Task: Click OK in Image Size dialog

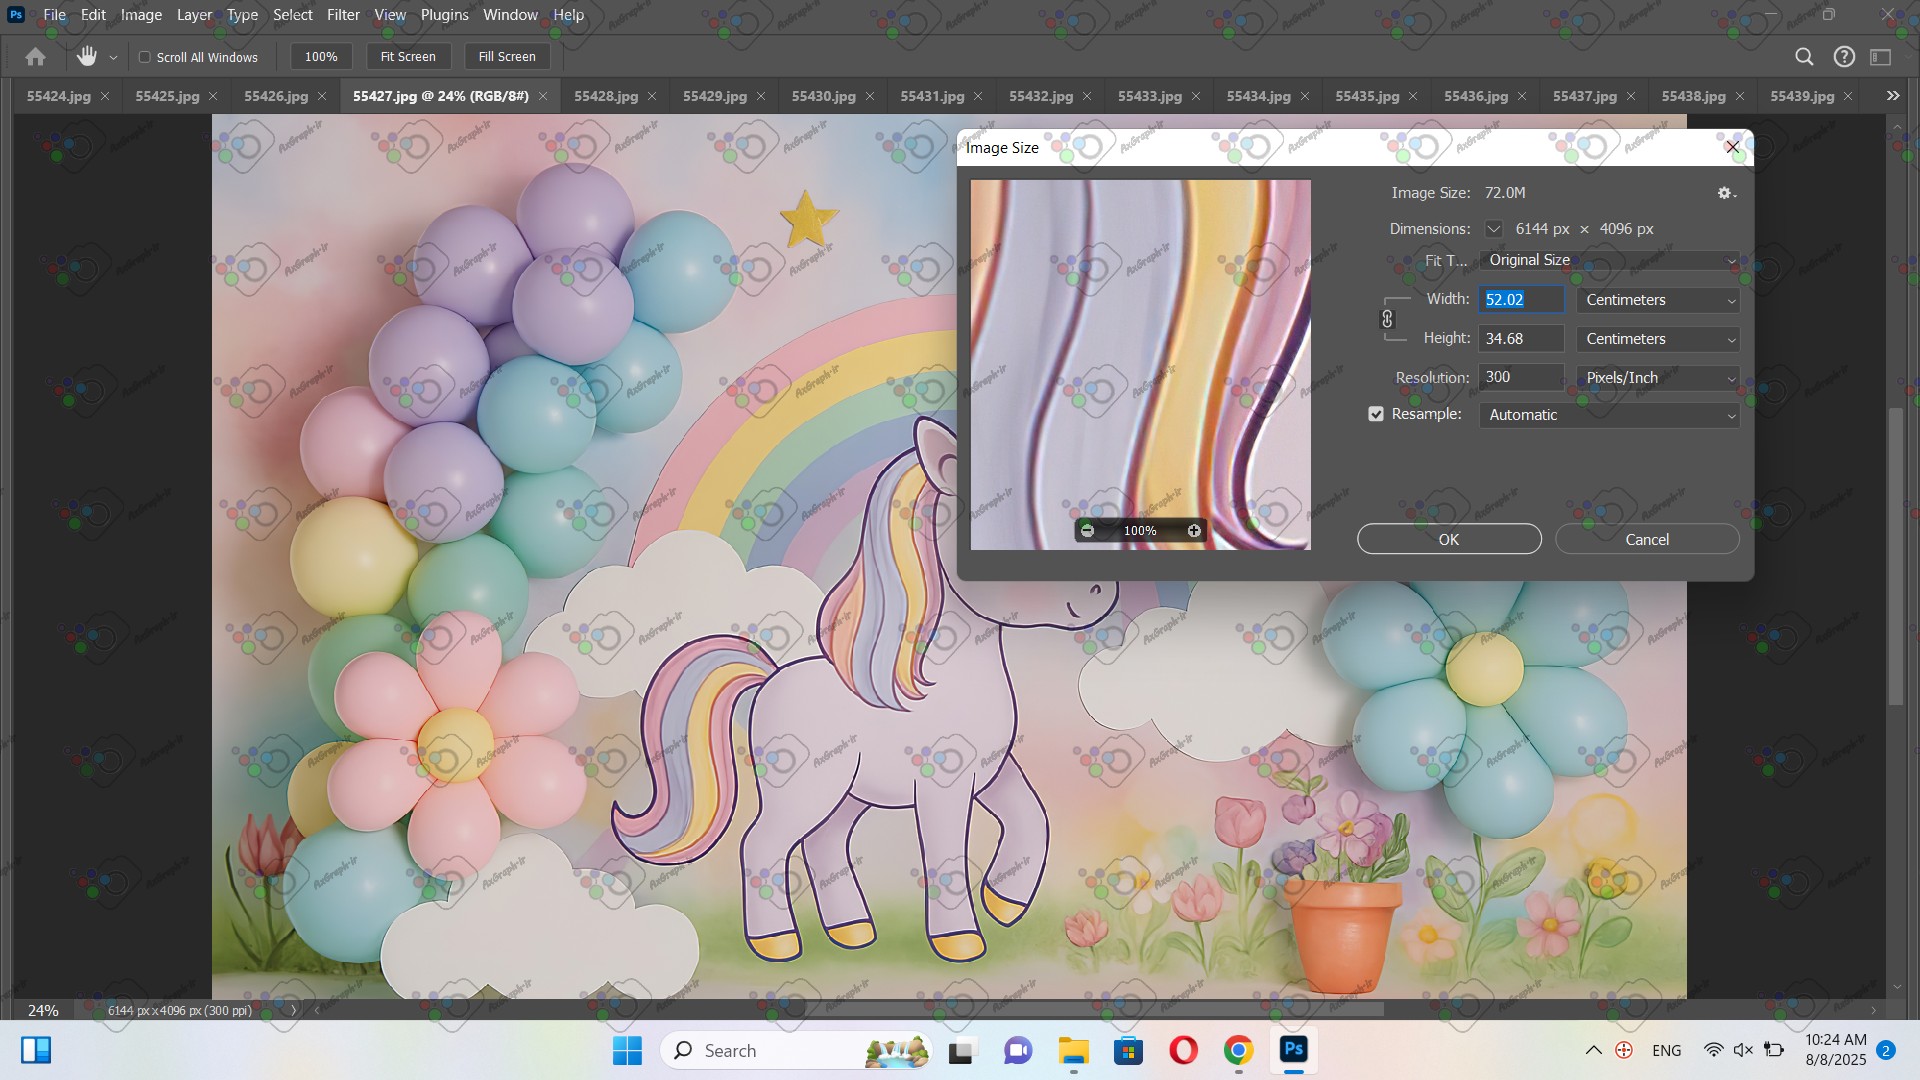Action: click(x=1448, y=539)
